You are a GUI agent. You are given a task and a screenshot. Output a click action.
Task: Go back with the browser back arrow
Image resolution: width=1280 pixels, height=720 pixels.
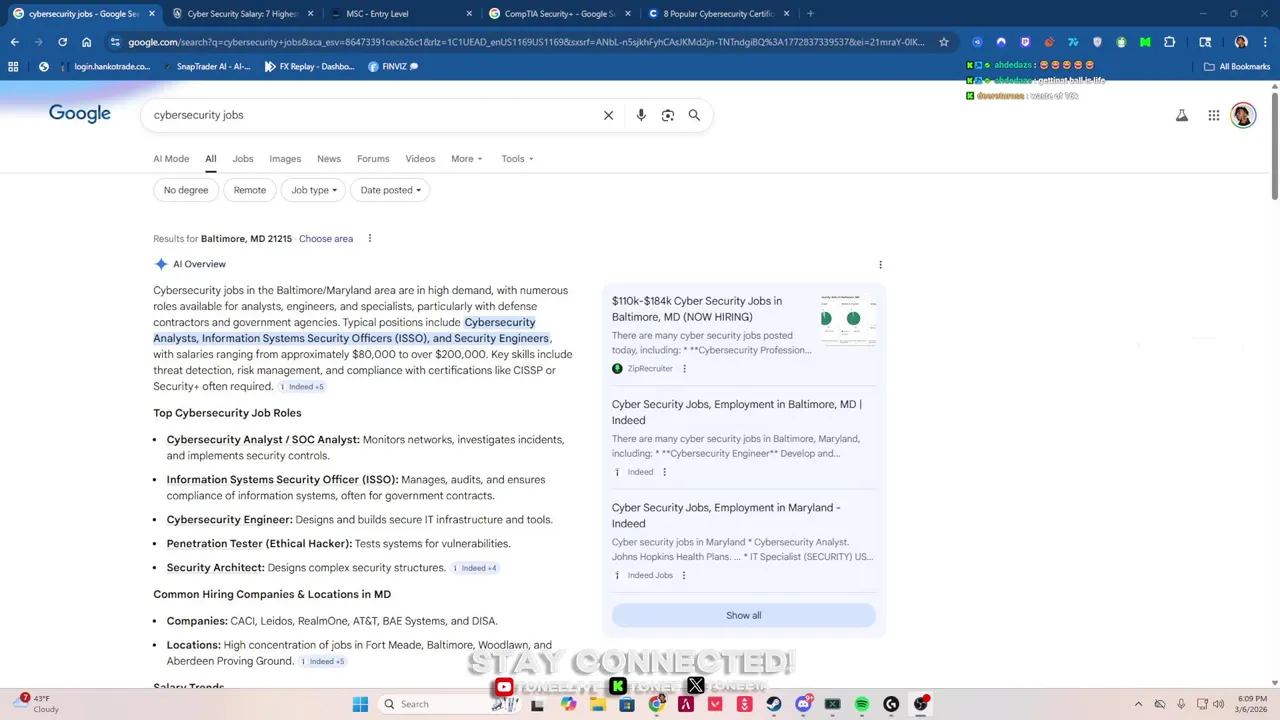coord(14,42)
